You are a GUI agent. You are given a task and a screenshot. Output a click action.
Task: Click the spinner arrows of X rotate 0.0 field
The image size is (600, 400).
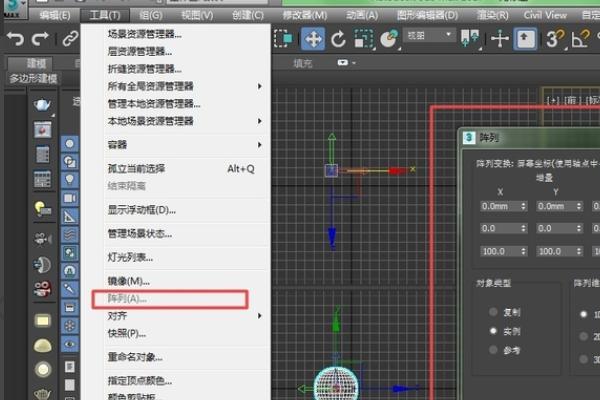[x=523, y=229]
